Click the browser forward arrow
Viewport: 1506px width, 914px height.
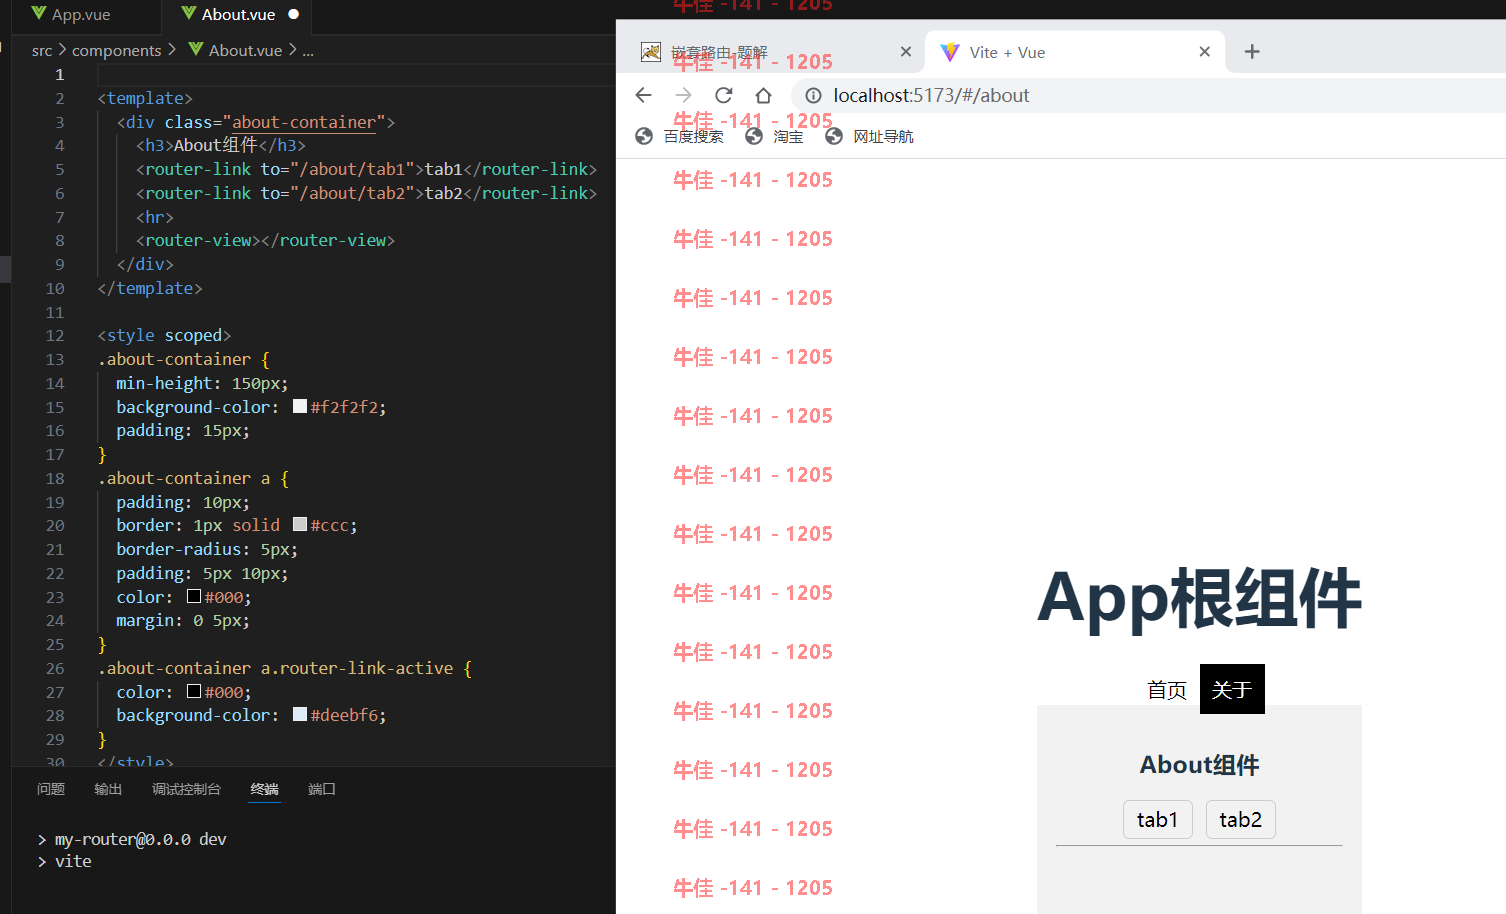click(683, 95)
